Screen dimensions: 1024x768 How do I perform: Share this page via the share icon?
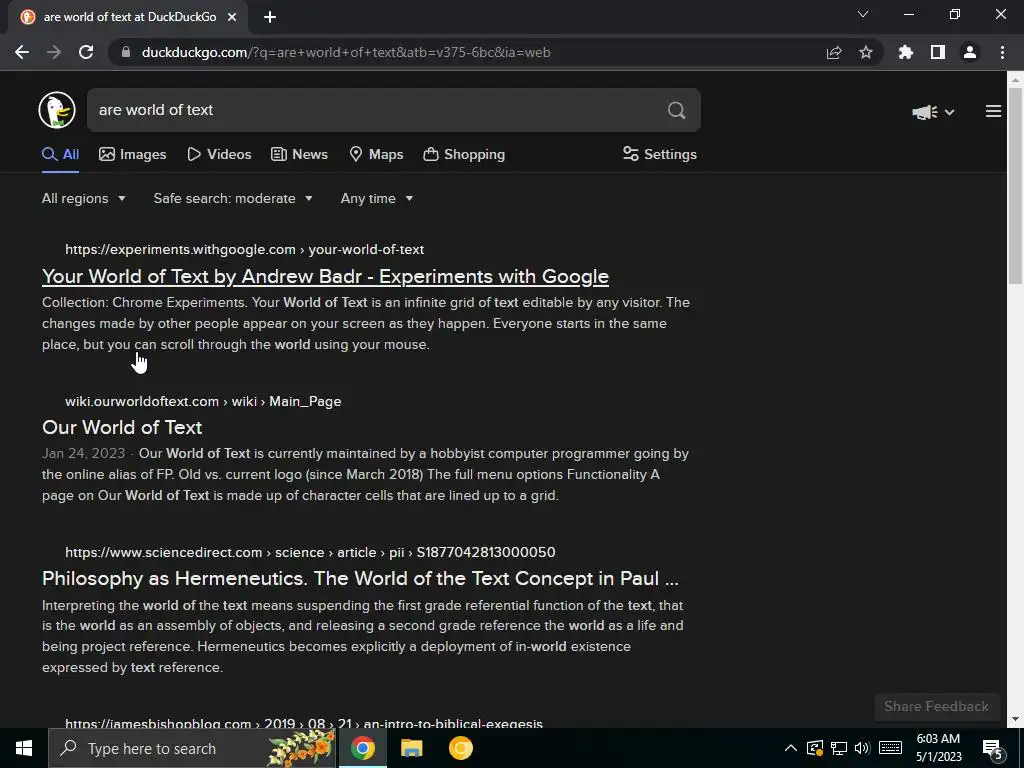(834, 52)
